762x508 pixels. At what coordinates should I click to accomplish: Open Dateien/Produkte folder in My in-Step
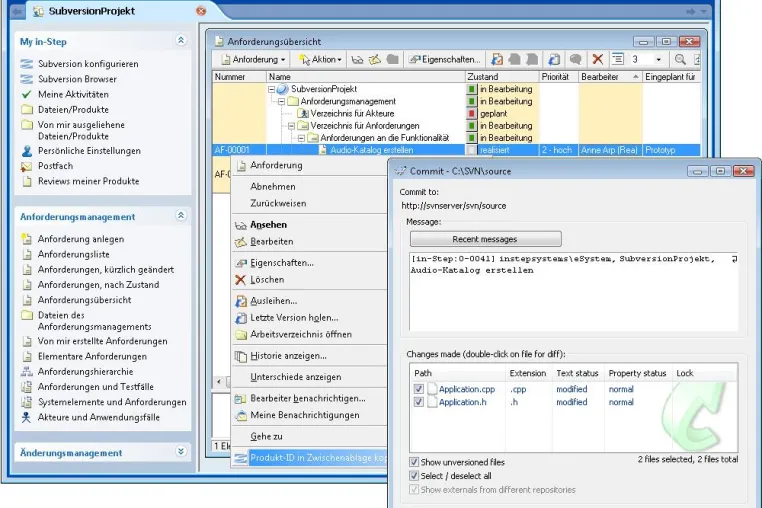click(73, 109)
